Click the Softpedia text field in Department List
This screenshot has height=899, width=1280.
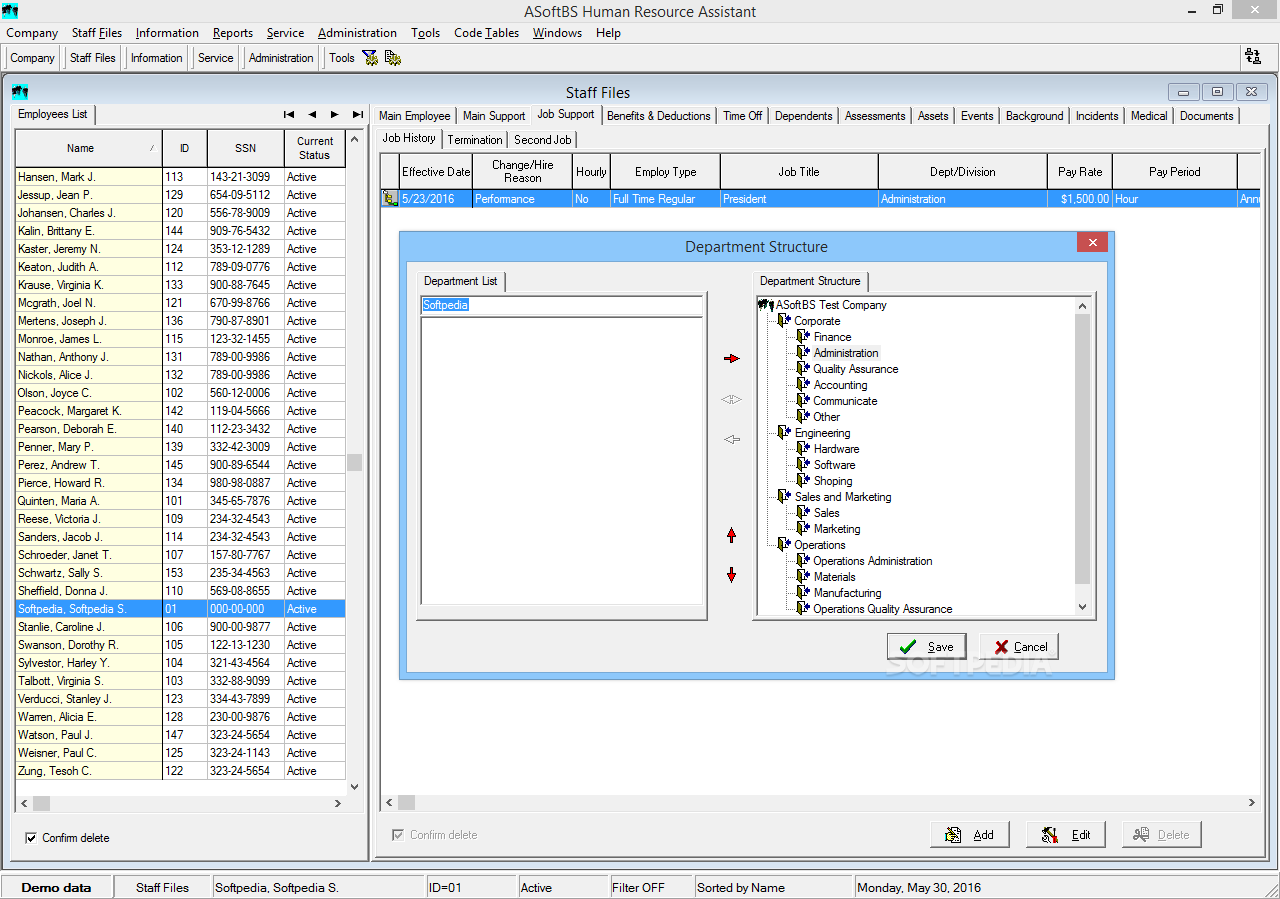coord(561,305)
